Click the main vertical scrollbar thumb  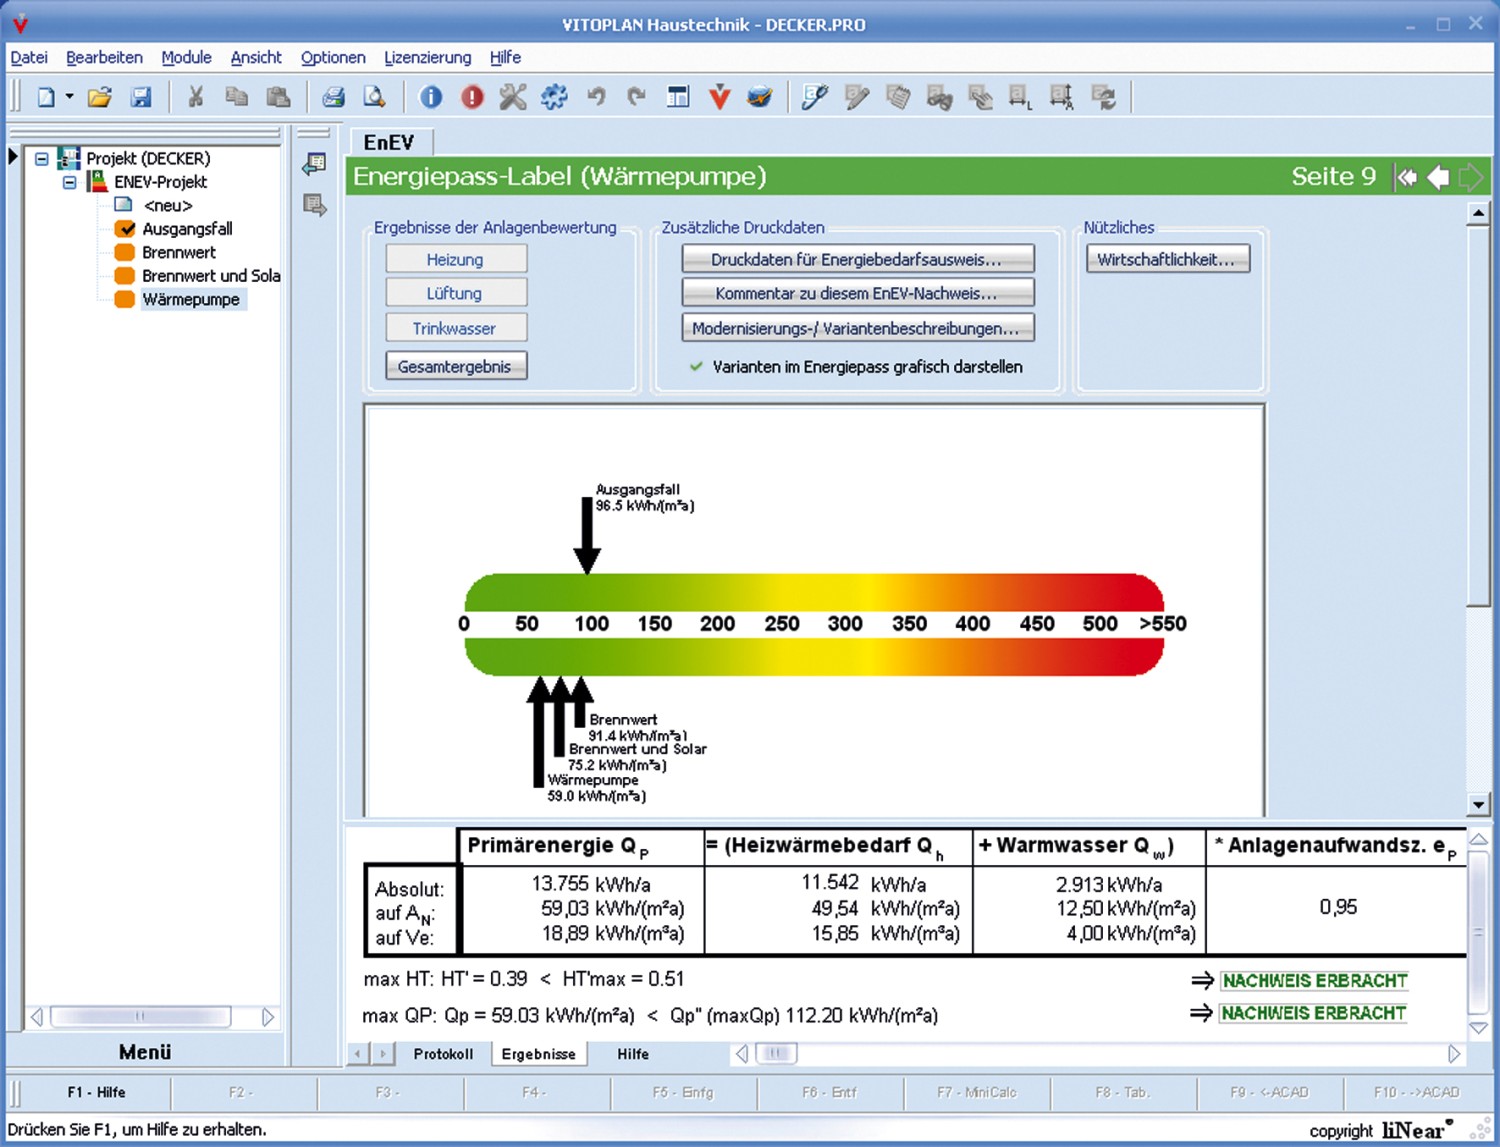[1478, 416]
